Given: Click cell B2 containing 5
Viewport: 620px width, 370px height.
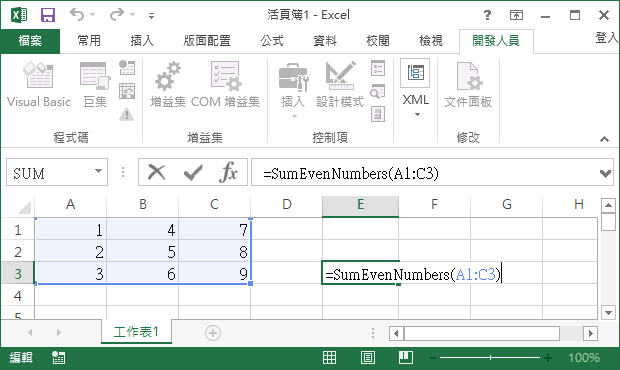Looking at the screenshot, I should pyautogui.click(x=143, y=252).
